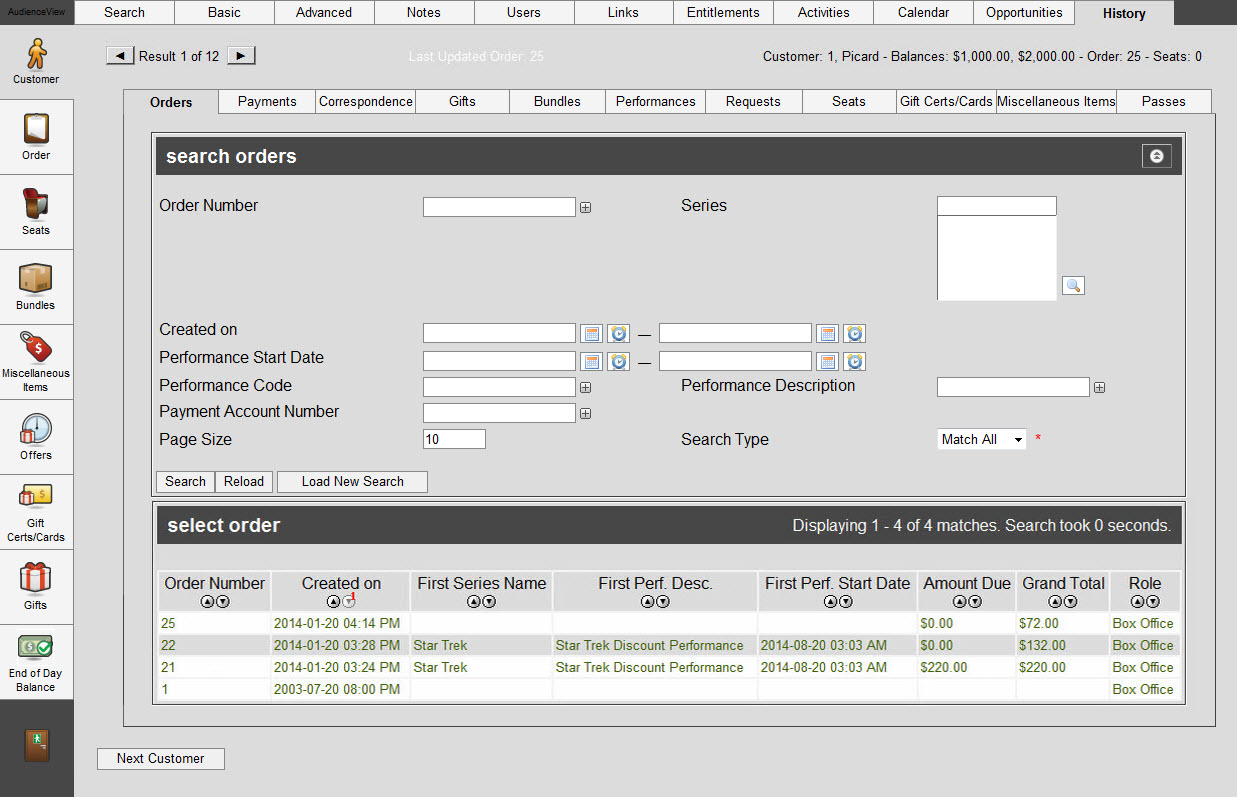Click Box Office role in order 1 row
The width and height of the screenshot is (1237, 797).
click(x=1143, y=689)
